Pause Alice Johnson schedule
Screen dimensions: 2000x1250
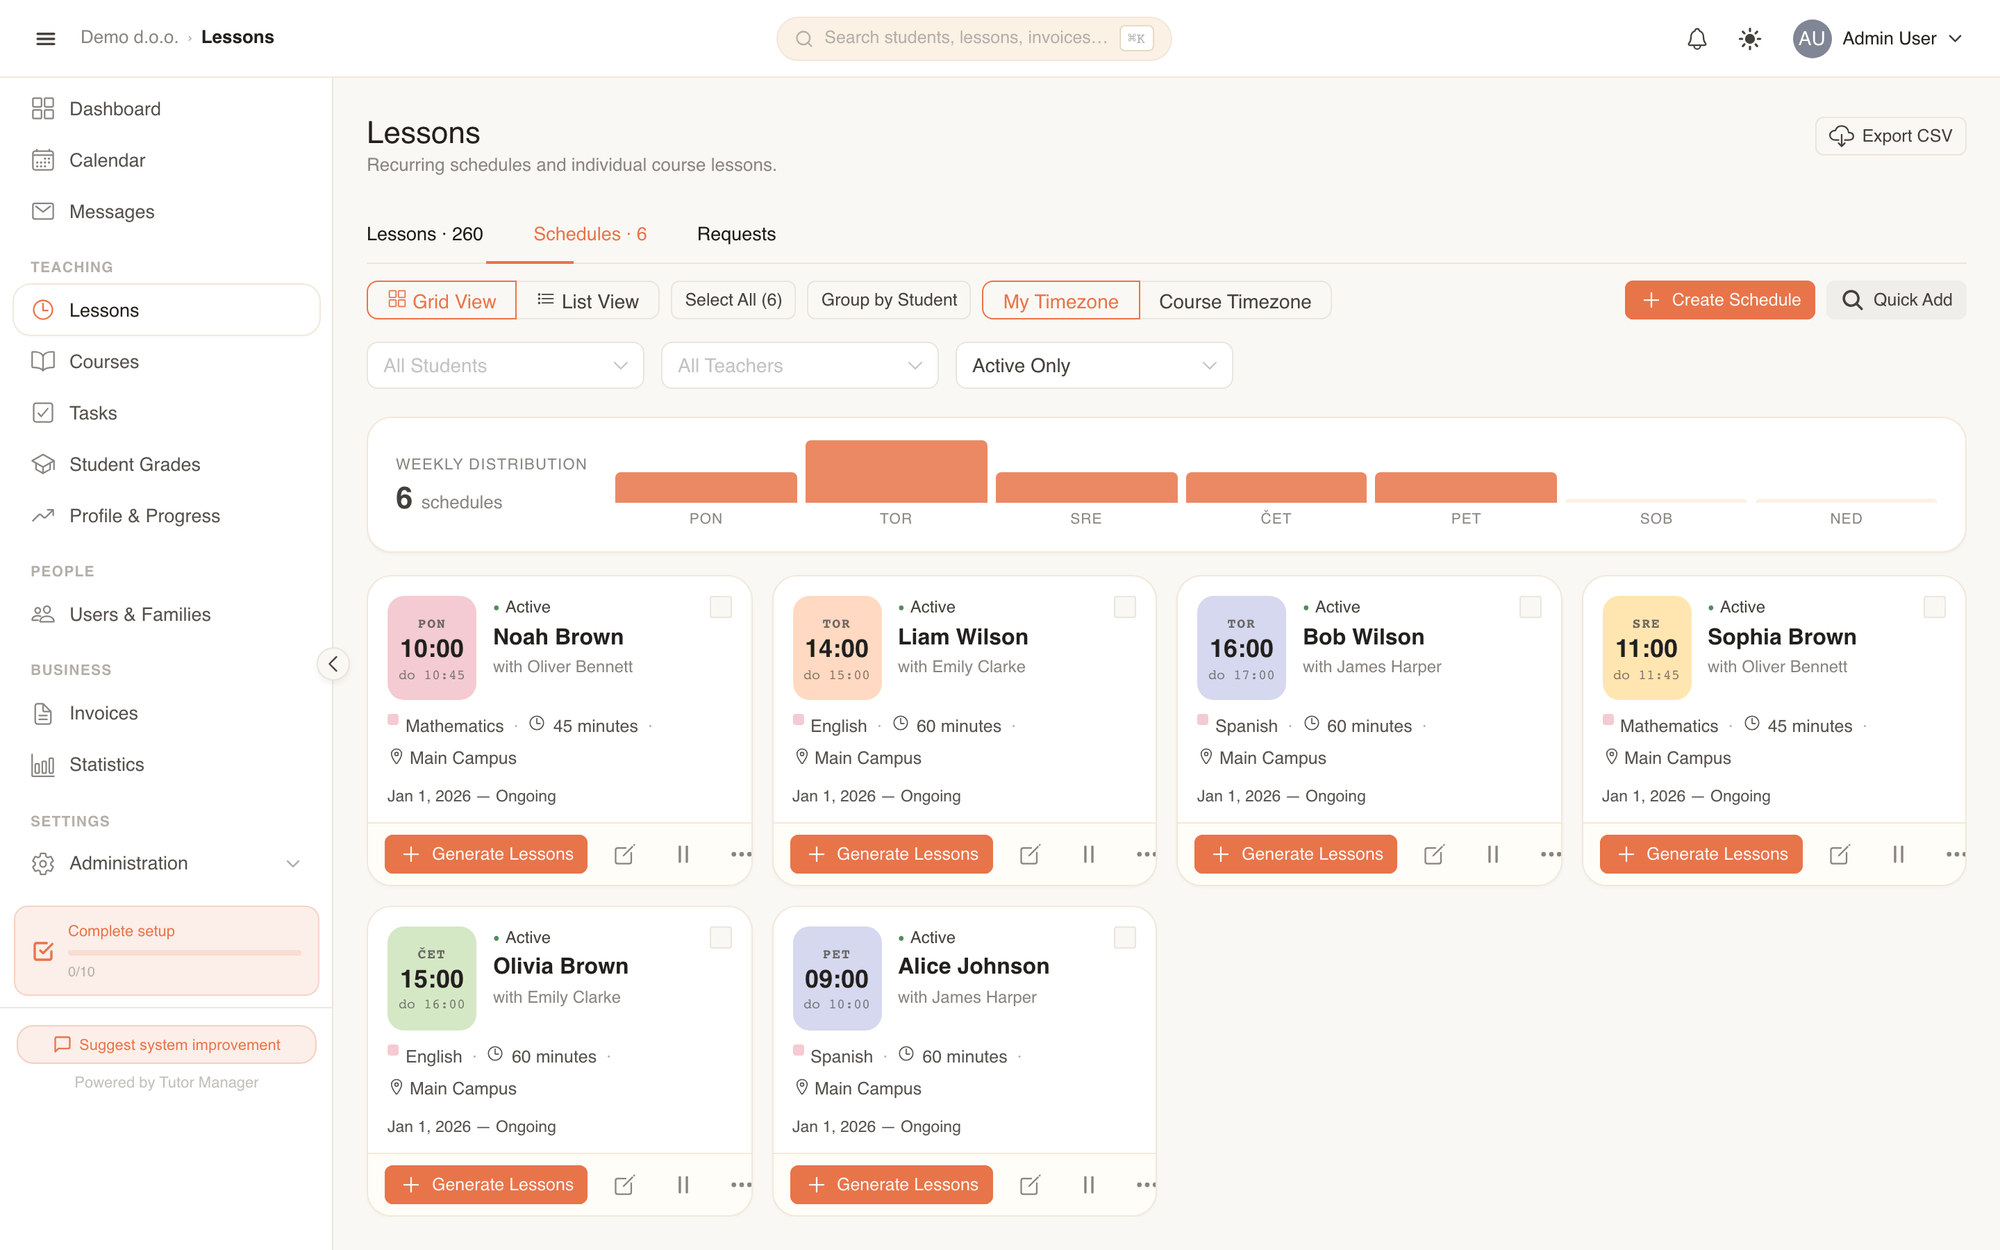tap(1088, 1185)
